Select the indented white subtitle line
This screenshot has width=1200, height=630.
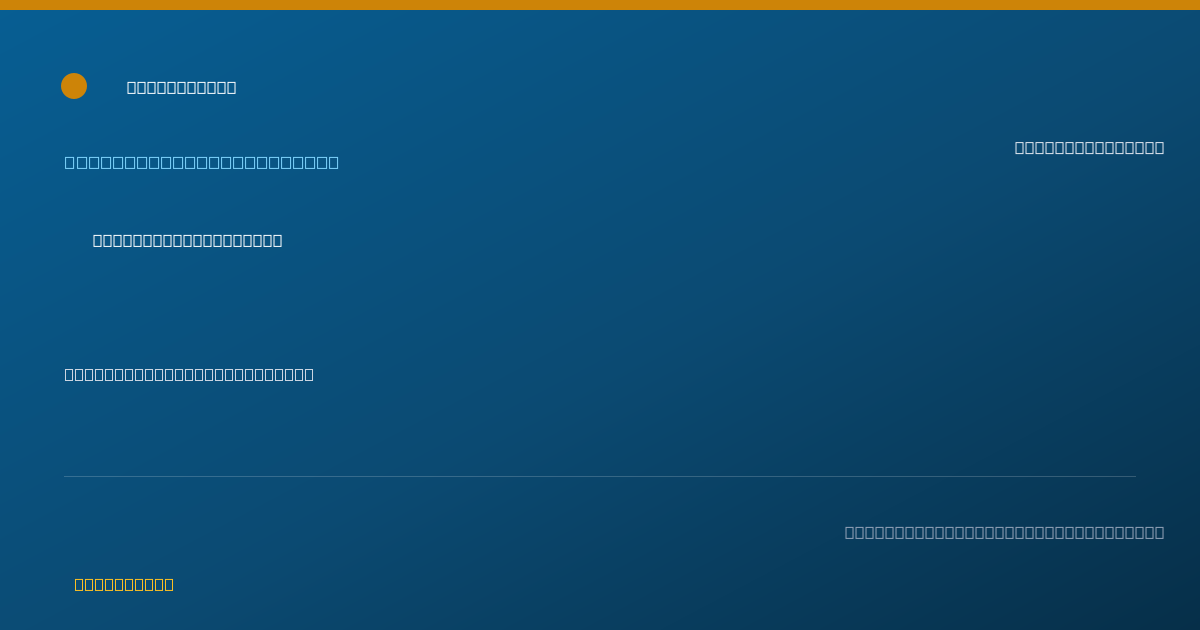pos(187,240)
